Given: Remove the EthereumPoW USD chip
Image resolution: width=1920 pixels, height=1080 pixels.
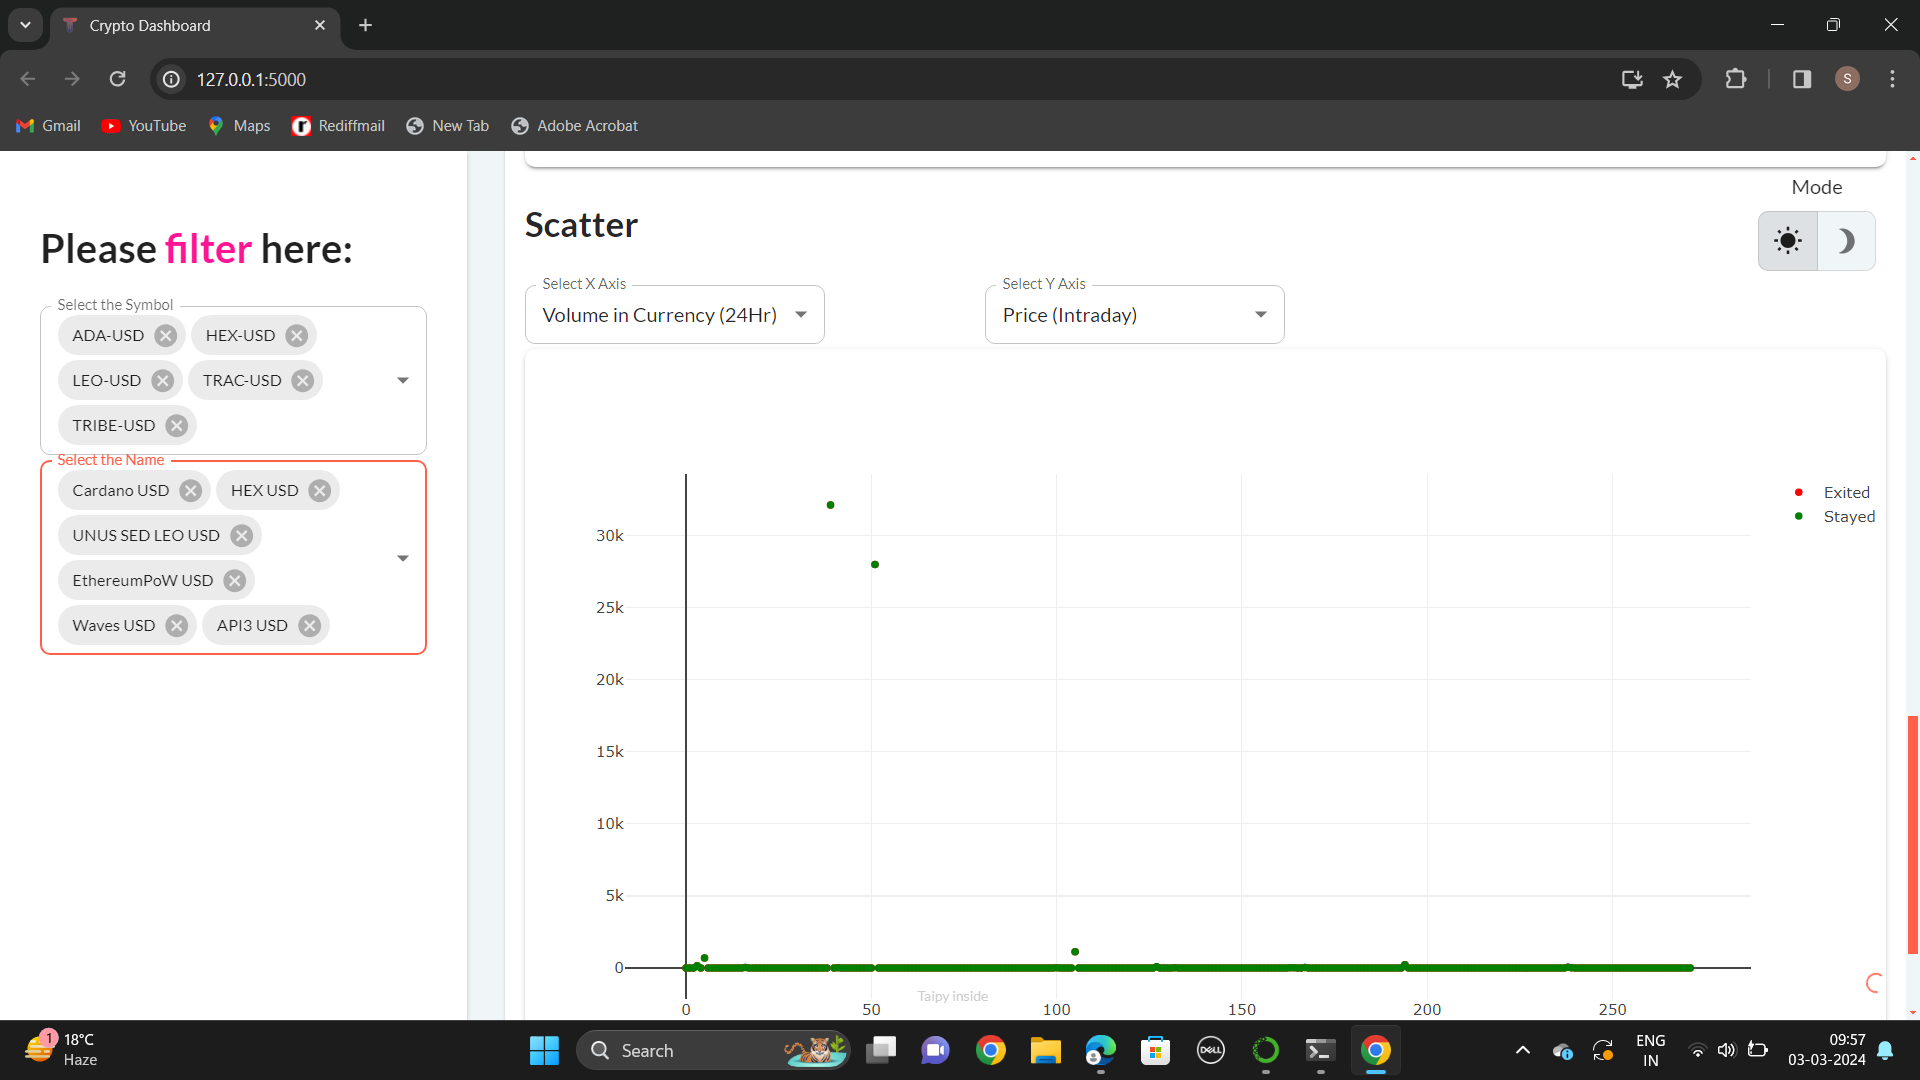Looking at the screenshot, I should point(235,581).
